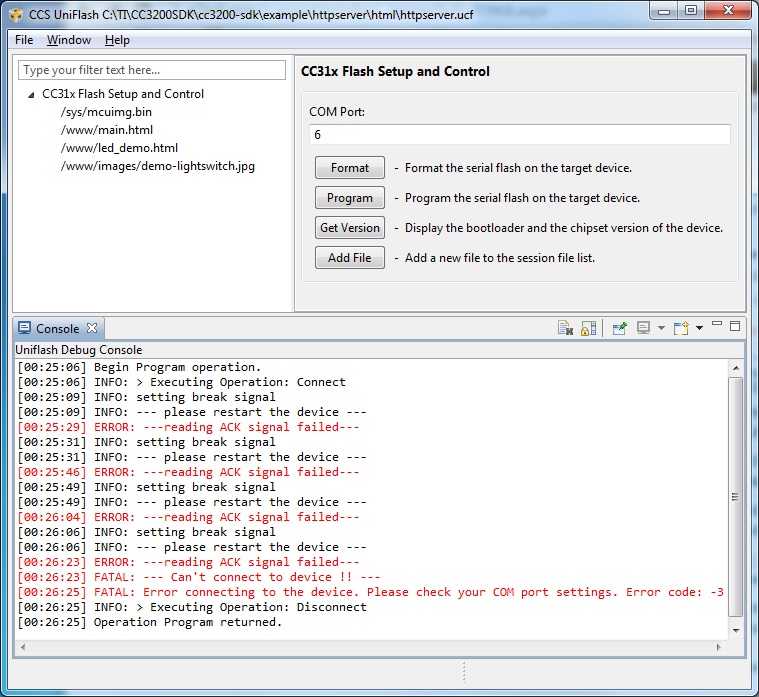Select /www/main.html in the tree
Screen dimensions: 759x697
click(106, 130)
